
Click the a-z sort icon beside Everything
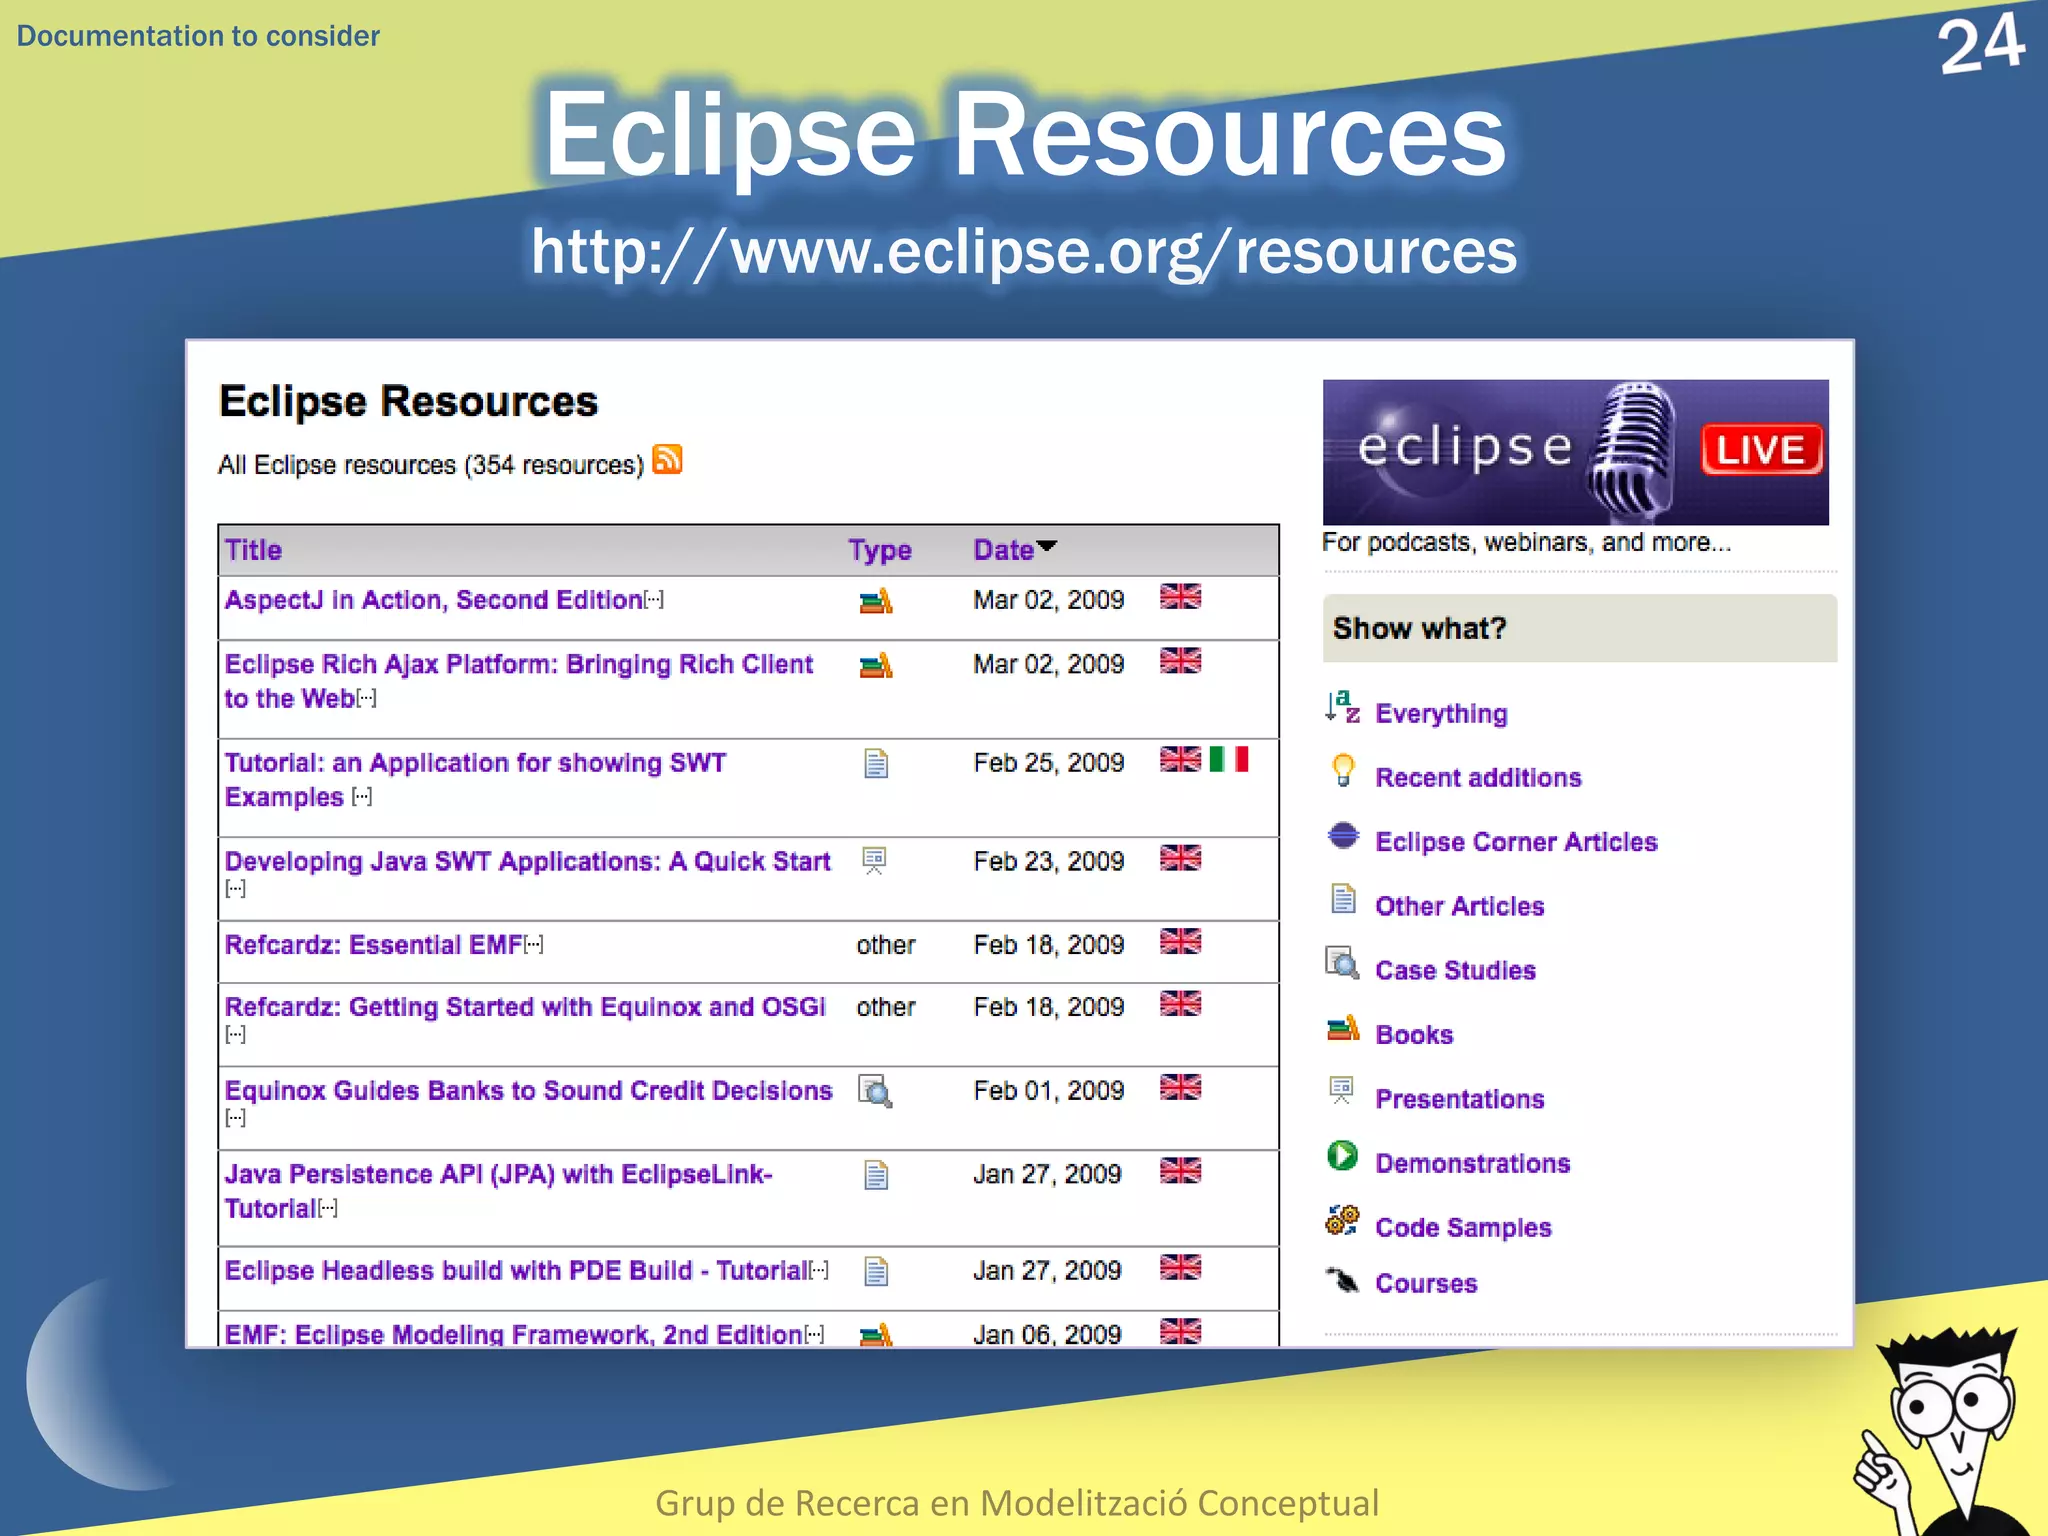click(1342, 707)
